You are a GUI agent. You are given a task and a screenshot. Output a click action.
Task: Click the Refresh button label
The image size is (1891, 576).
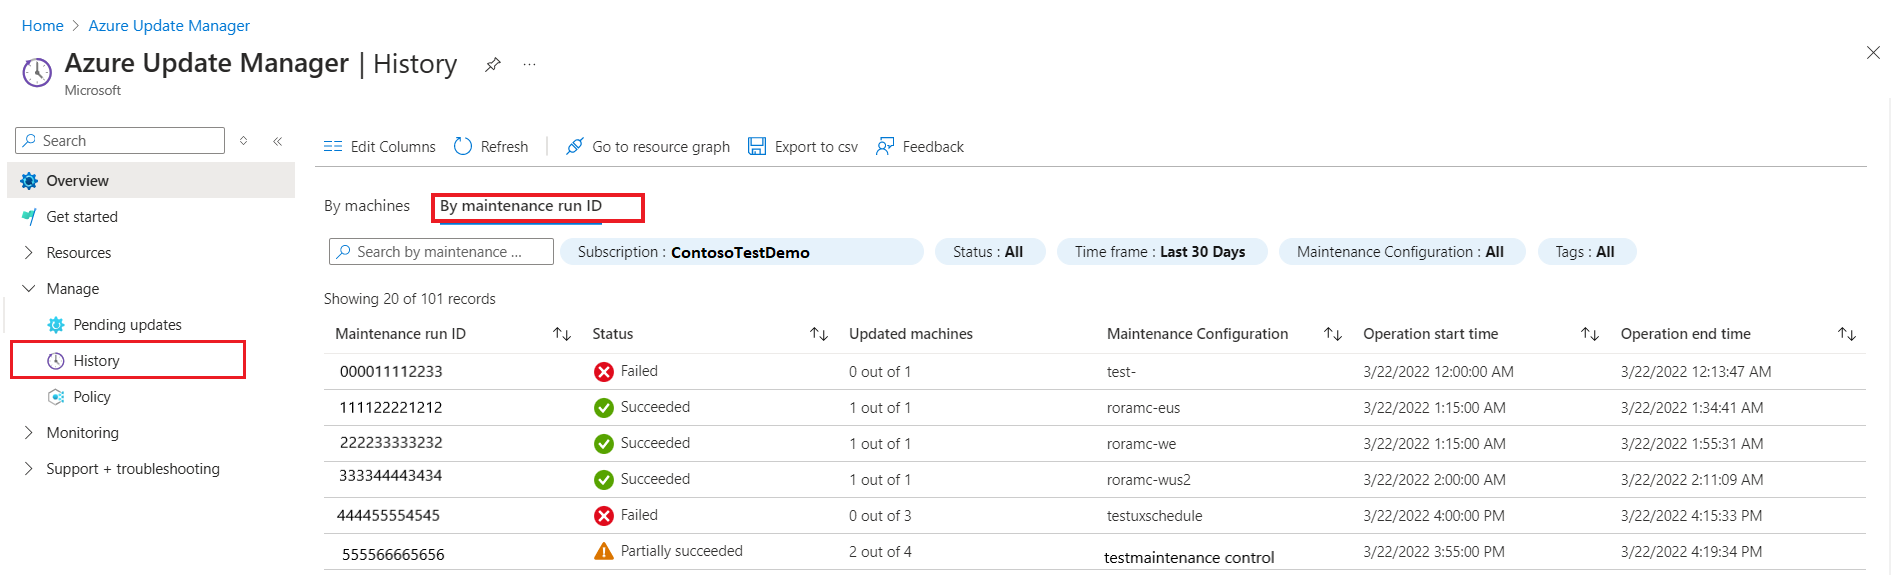coord(504,147)
